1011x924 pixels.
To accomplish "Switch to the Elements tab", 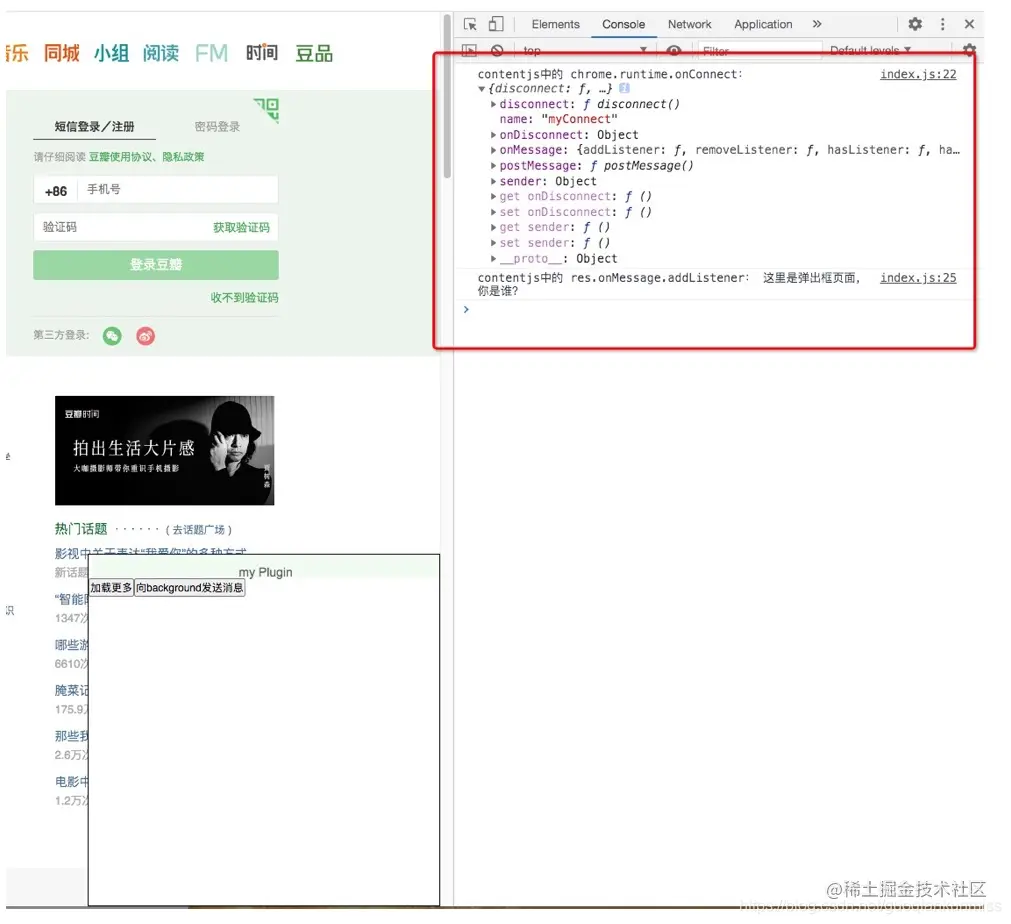I will point(555,25).
